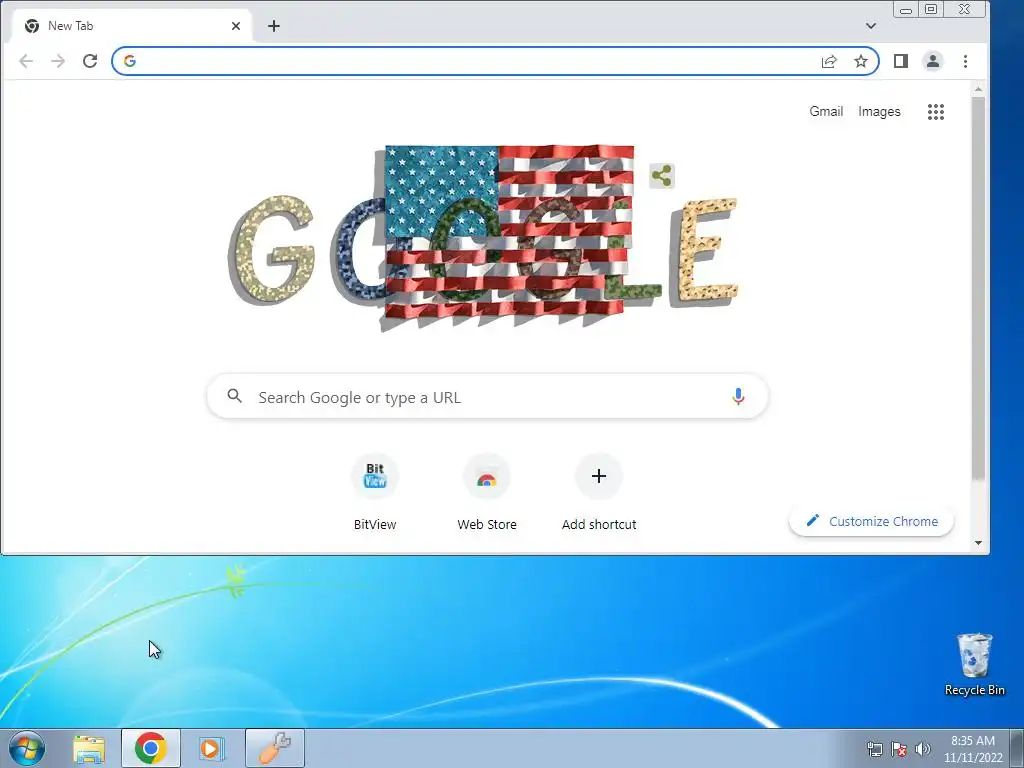Open a new tab with the plus button
The height and width of the screenshot is (768, 1024).
point(274,26)
